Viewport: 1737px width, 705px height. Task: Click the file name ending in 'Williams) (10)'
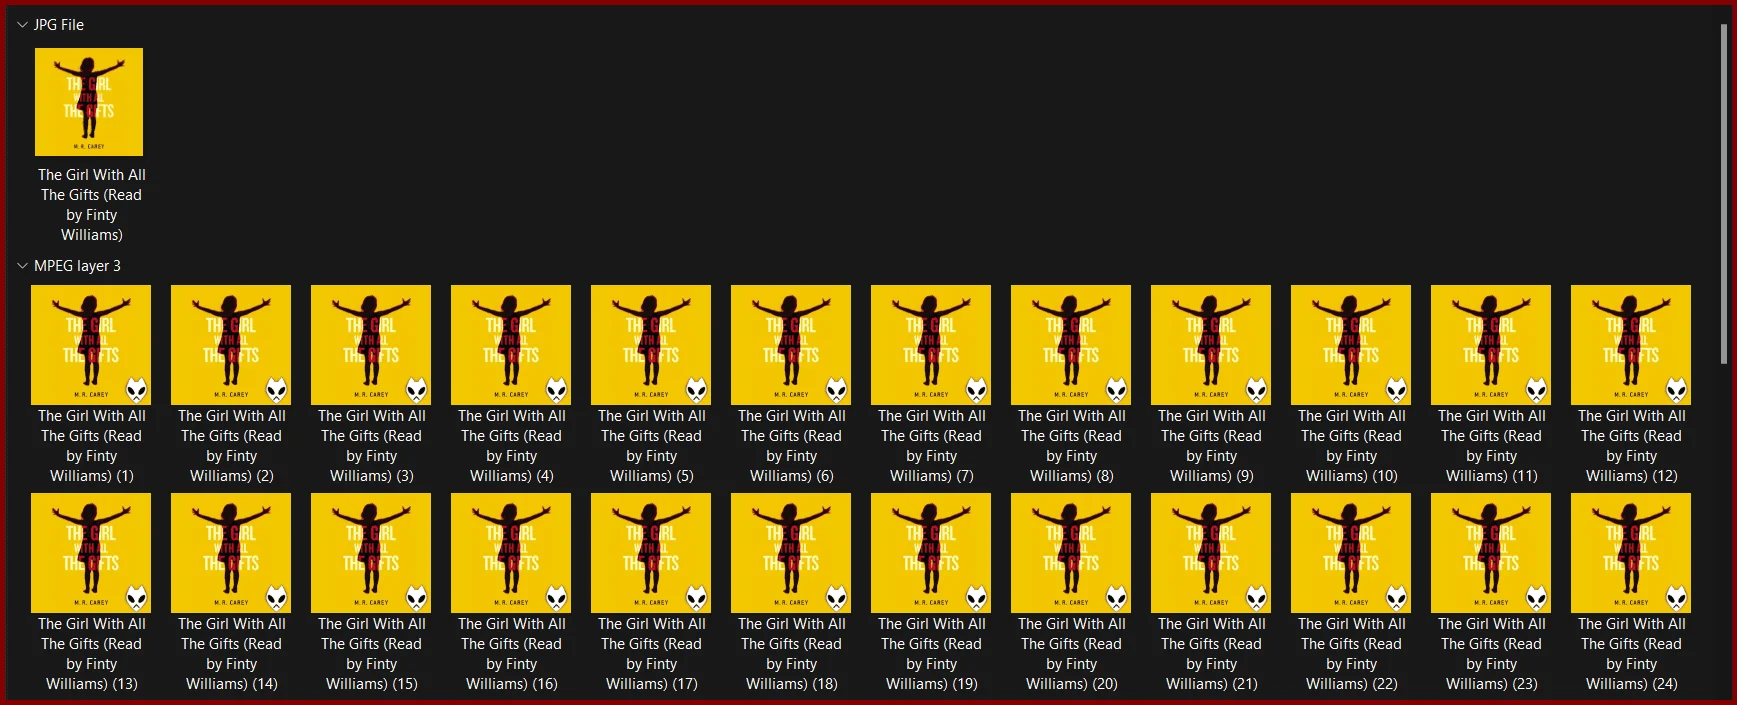pyautogui.click(x=1352, y=446)
